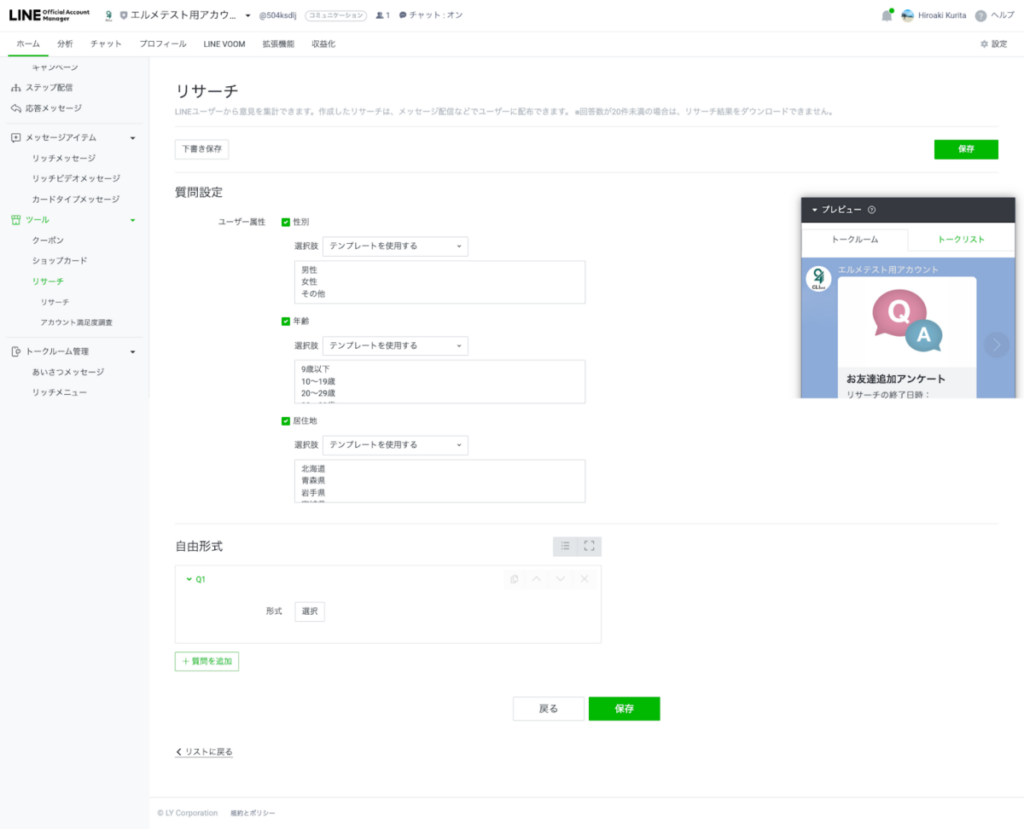1024x829 pixels.
Task: Collapse the プレビュー panel
Action: point(815,210)
